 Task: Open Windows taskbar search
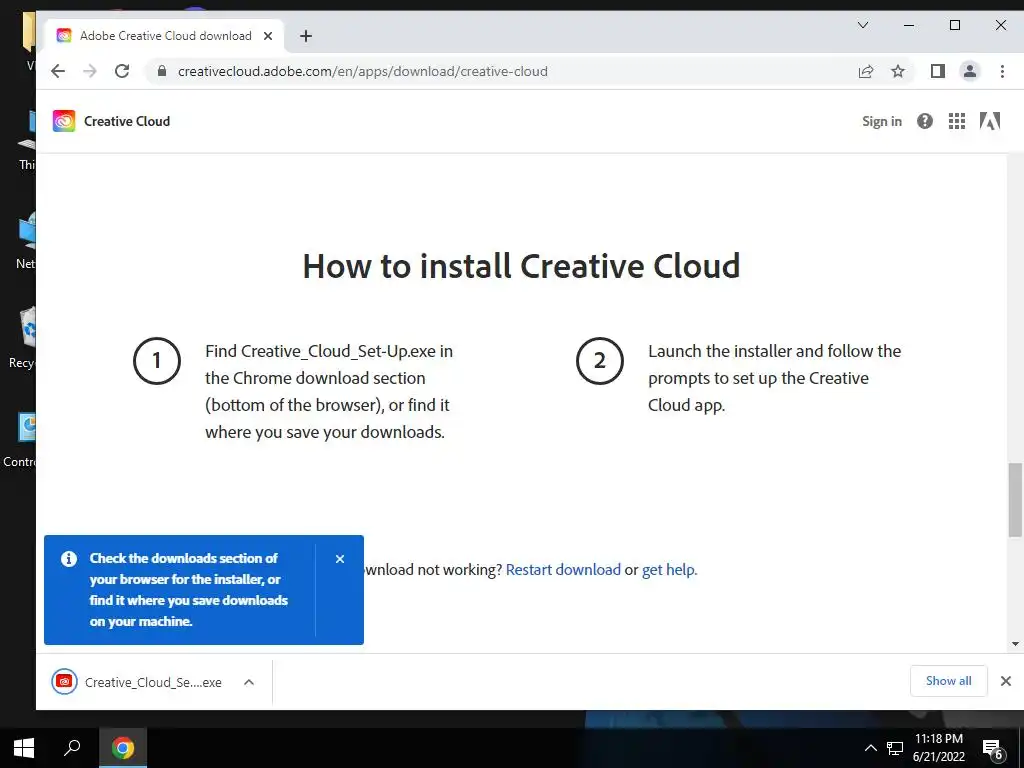[71, 748]
